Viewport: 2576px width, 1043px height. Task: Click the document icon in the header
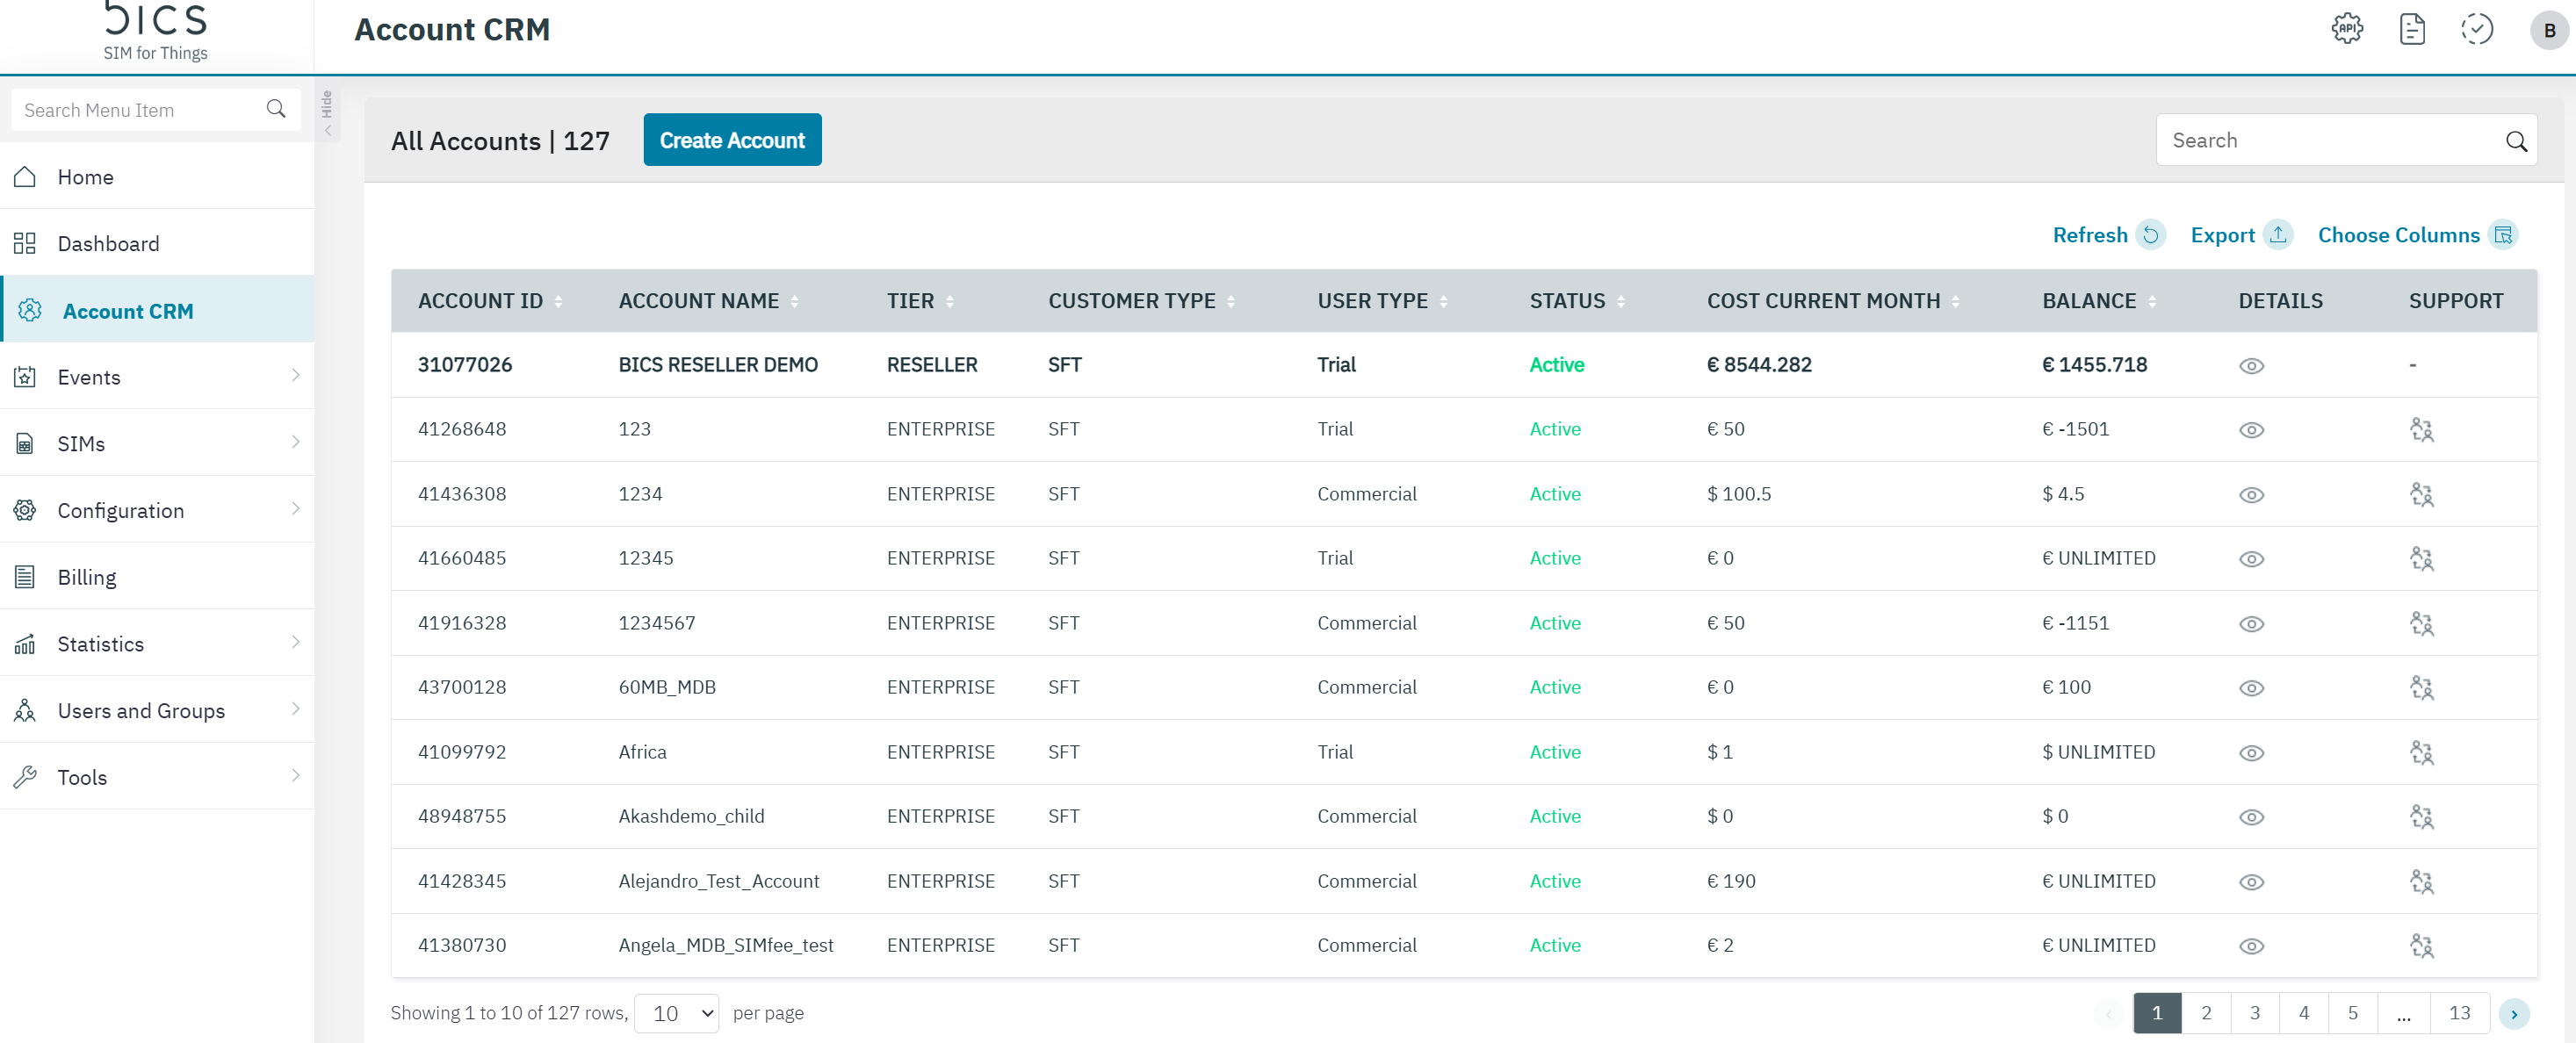(x=2412, y=29)
